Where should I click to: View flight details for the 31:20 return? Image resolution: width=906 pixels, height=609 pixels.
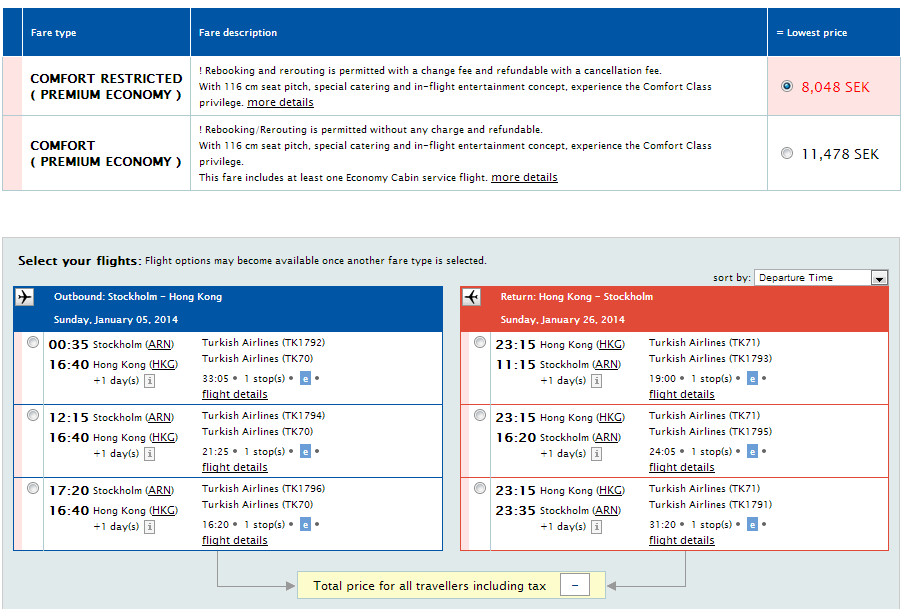[x=681, y=540]
